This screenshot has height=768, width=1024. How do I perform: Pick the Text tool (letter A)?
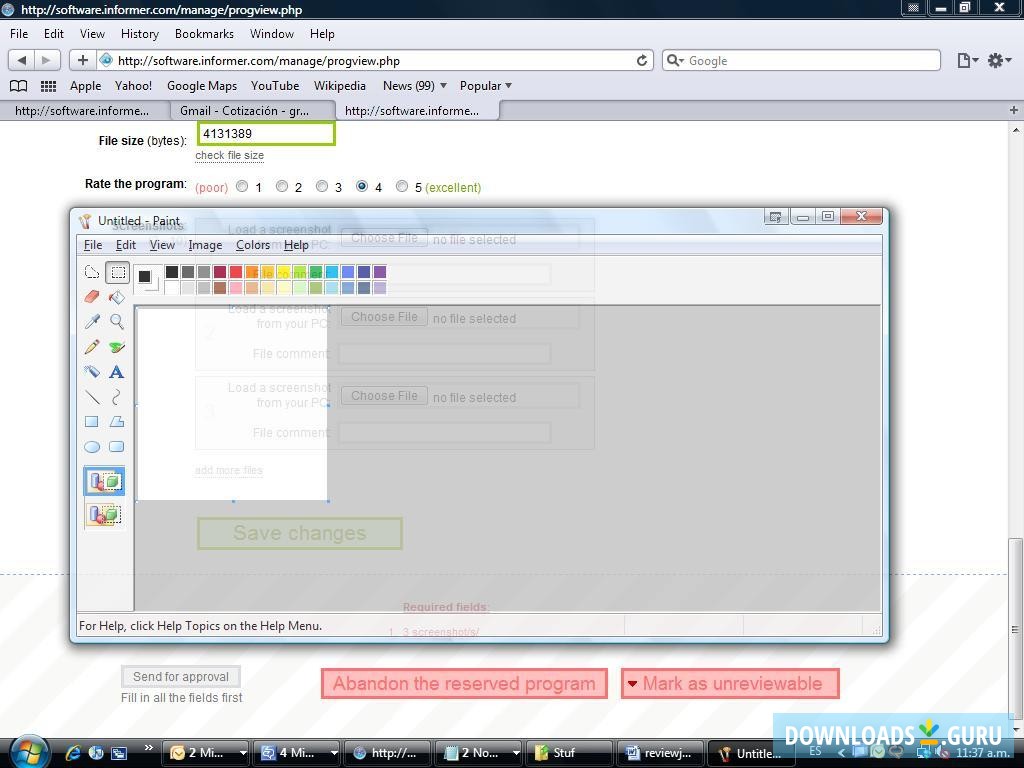[x=117, y=372]
